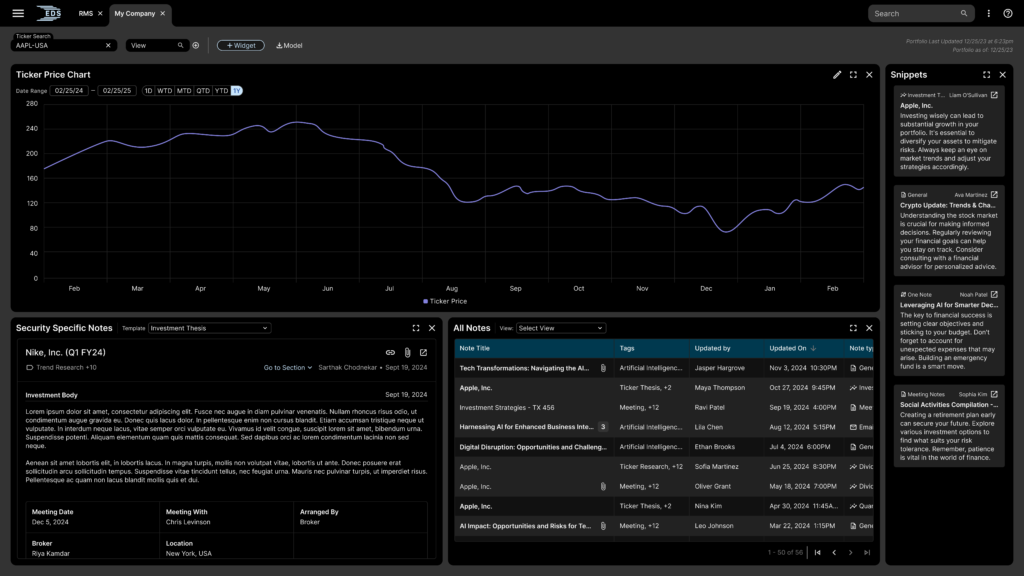This screenshot has width=1024, height=576.
Task: Go to first page of notes
Action: tap(818, 552)
